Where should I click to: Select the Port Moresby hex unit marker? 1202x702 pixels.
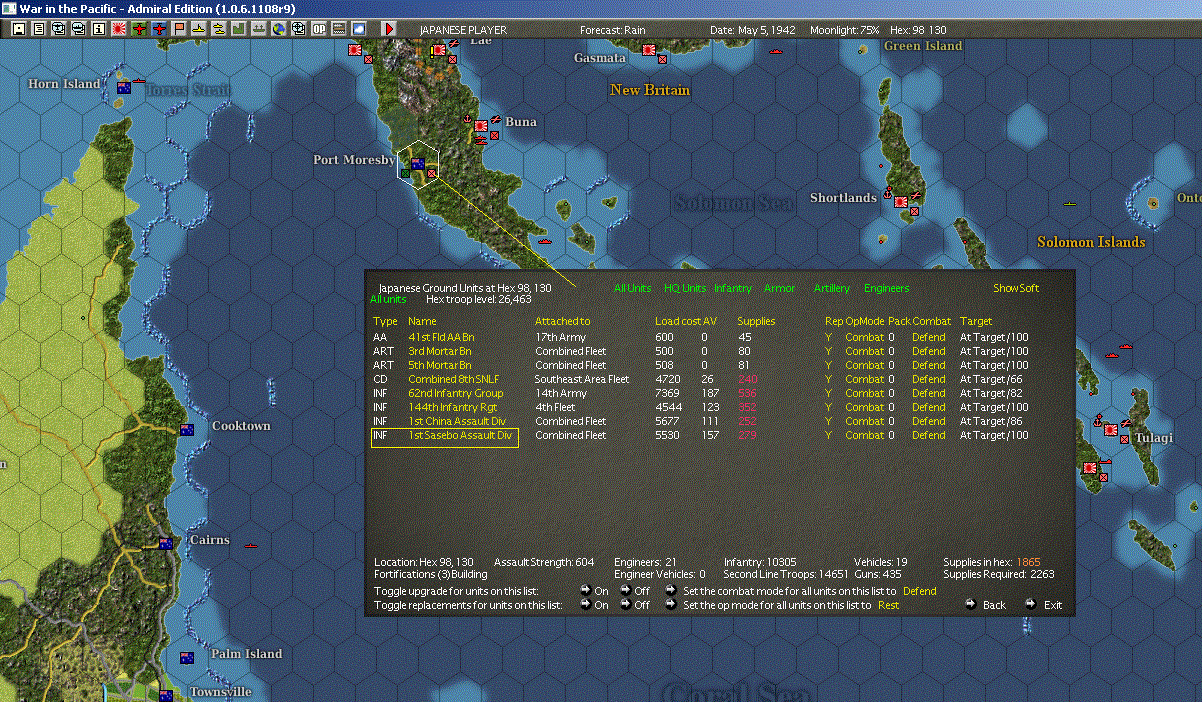coord(418,163)
